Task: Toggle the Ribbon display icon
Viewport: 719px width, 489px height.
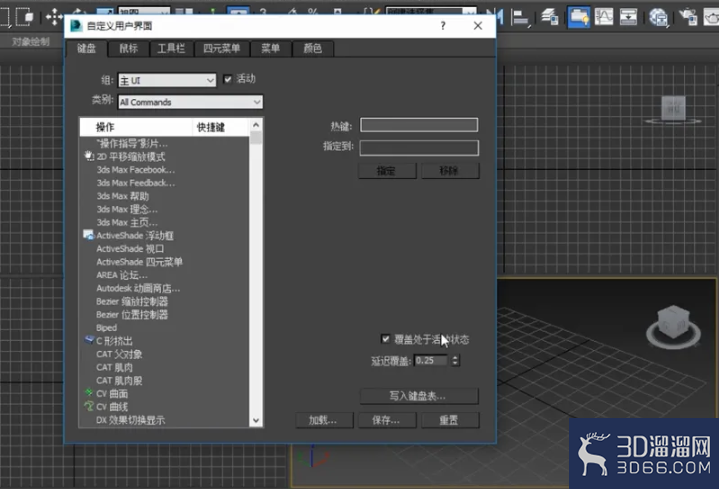Action: [579, 17]
